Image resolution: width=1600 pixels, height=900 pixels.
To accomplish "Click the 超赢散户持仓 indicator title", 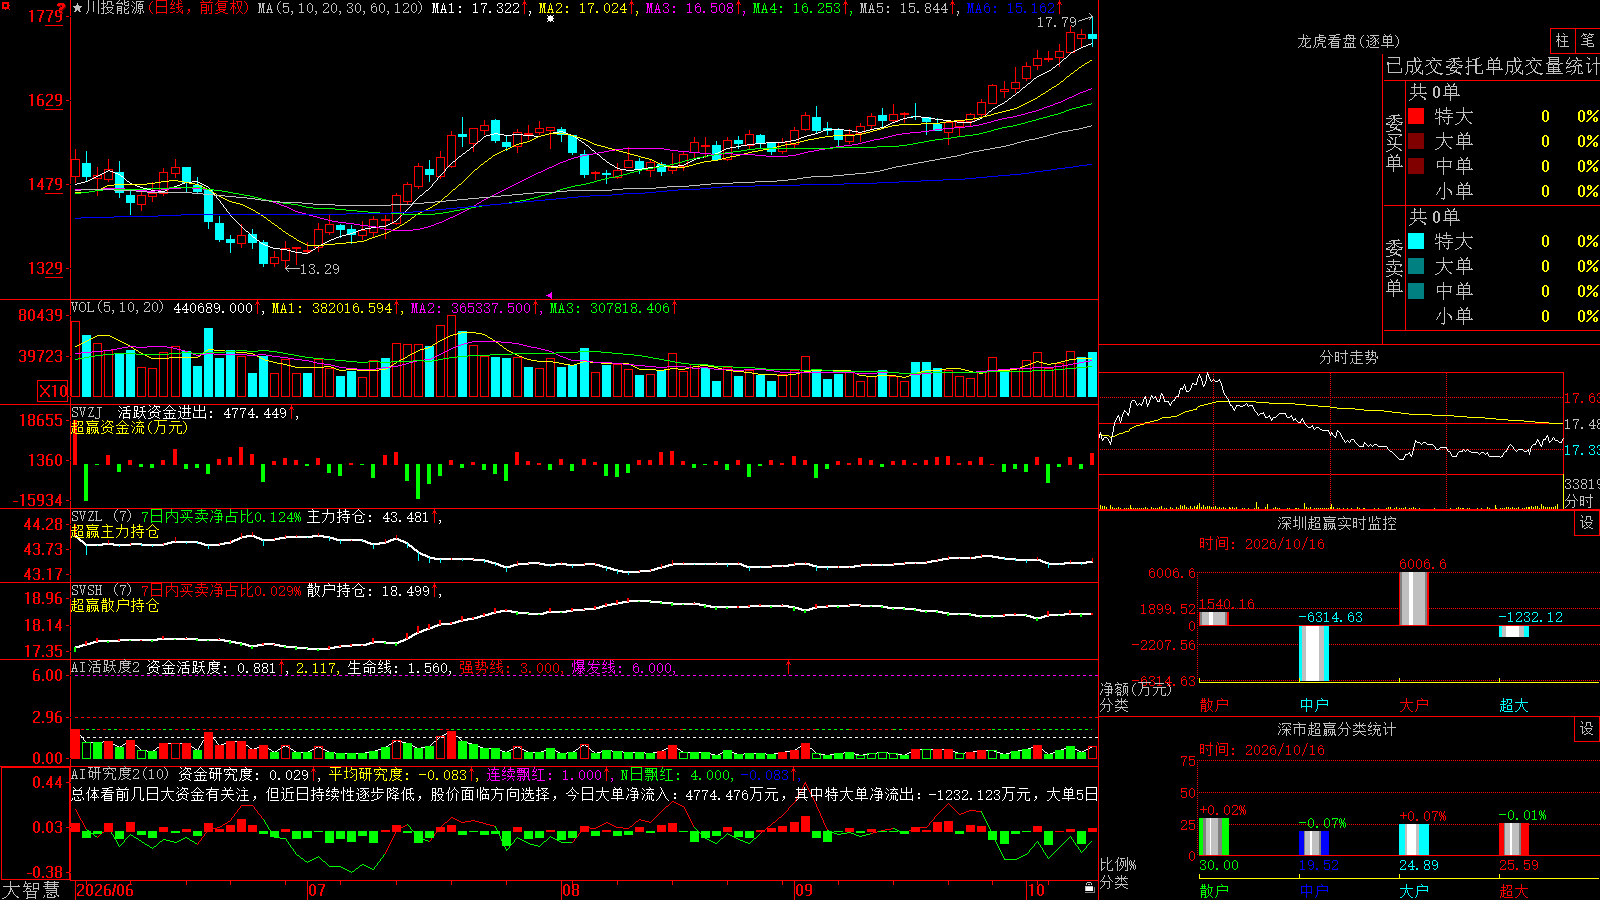I will (115, 605).
